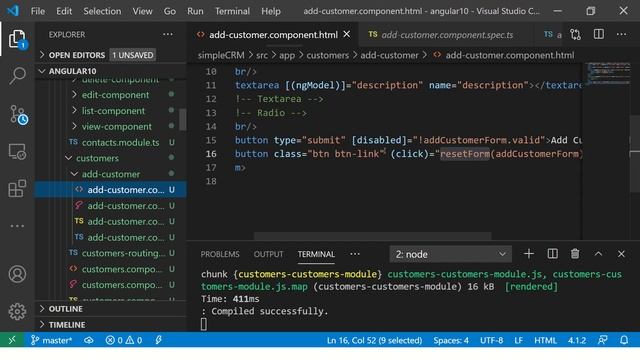Maximize the panel size with caret icon
640x360 pixels.
click(598, 254)
